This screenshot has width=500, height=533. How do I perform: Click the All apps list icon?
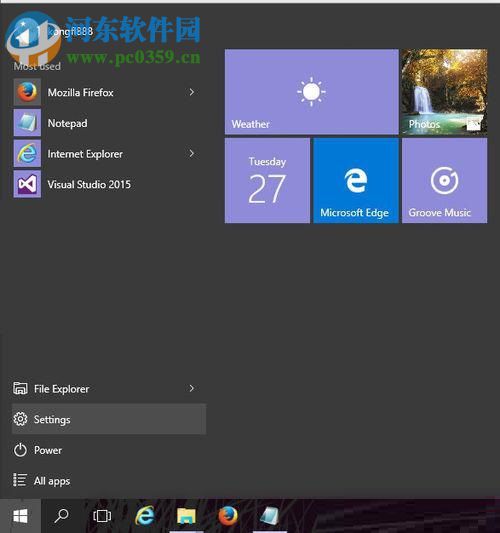(20, 480)
